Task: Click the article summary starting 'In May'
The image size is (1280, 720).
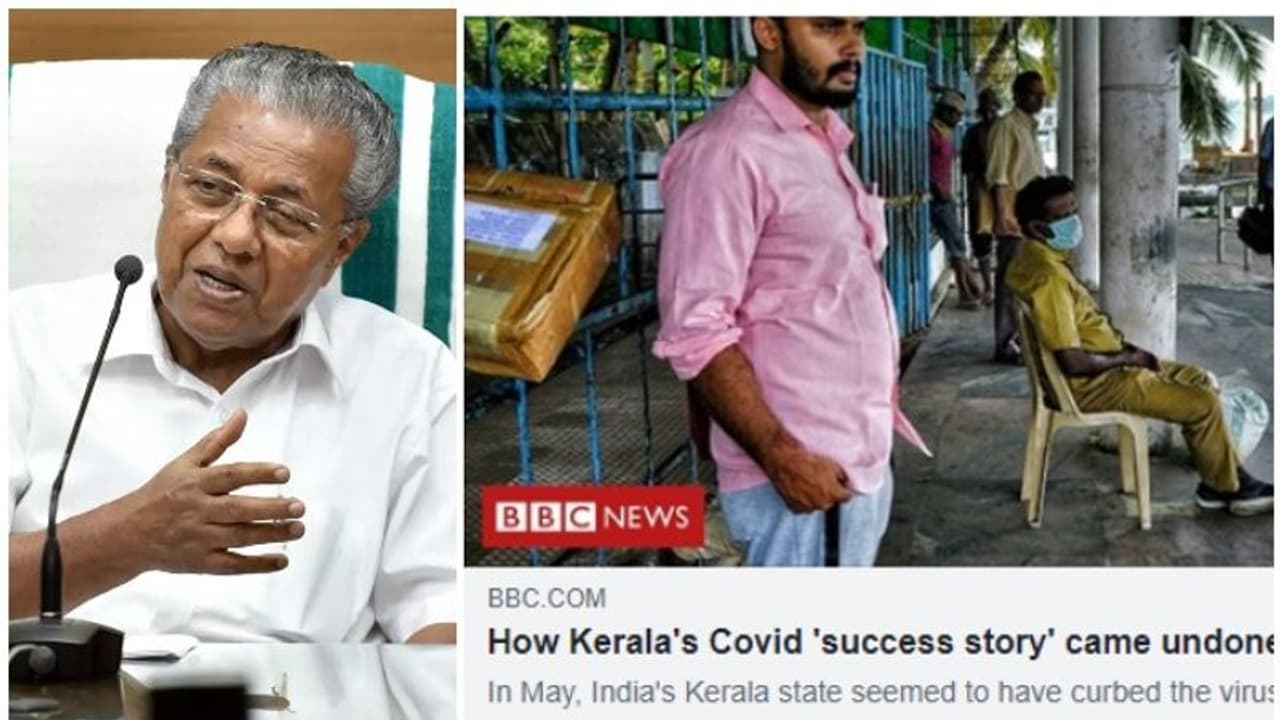Action: click(x=880, y=691)
